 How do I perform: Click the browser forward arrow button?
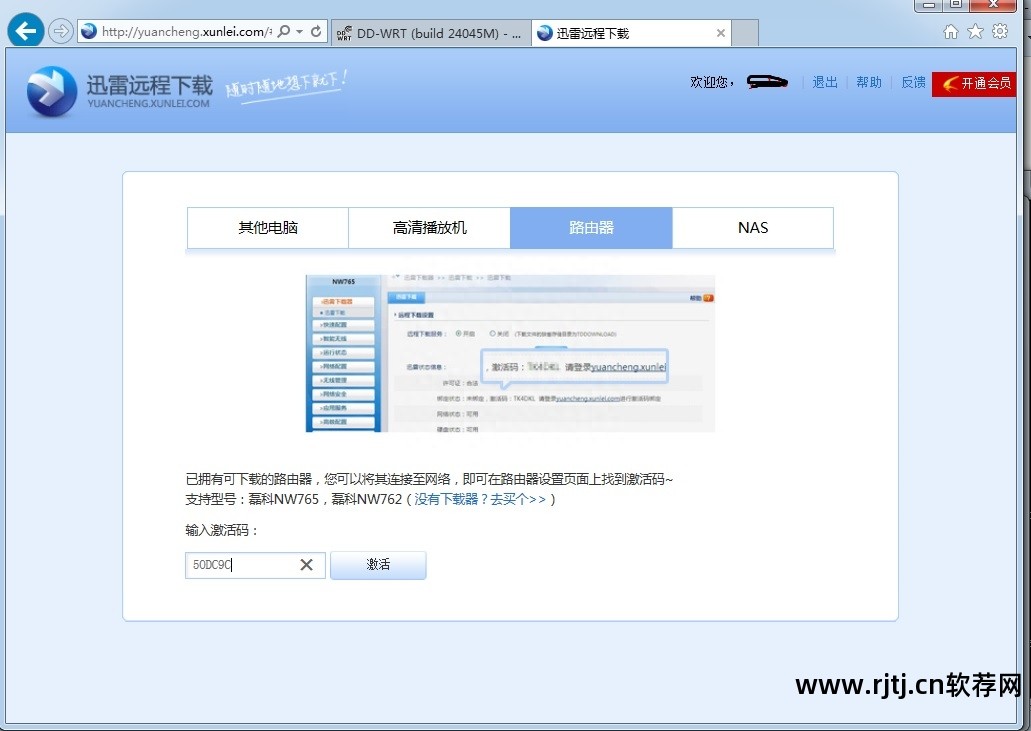click(60, 31)
